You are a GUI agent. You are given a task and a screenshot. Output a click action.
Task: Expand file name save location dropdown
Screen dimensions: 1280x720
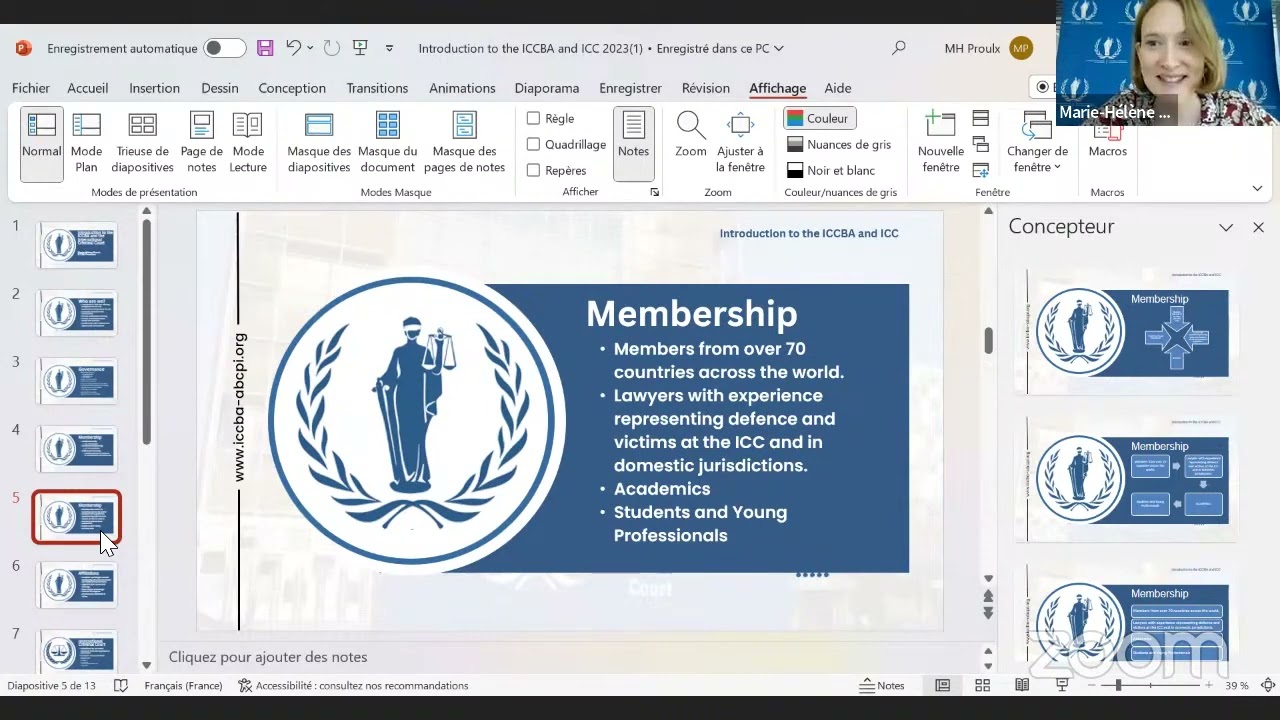pos(779,48)
